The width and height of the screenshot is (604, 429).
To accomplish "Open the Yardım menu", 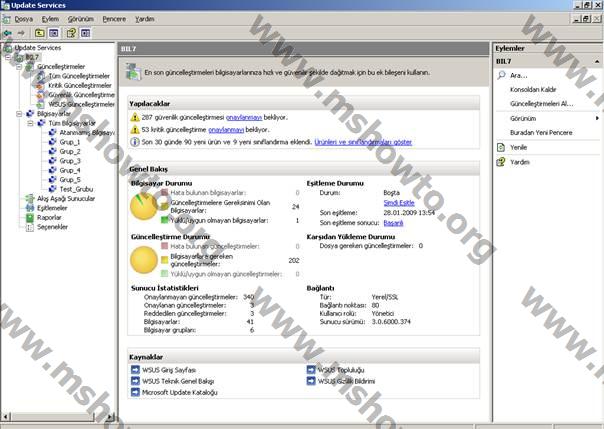I will (x=144, y=19).
